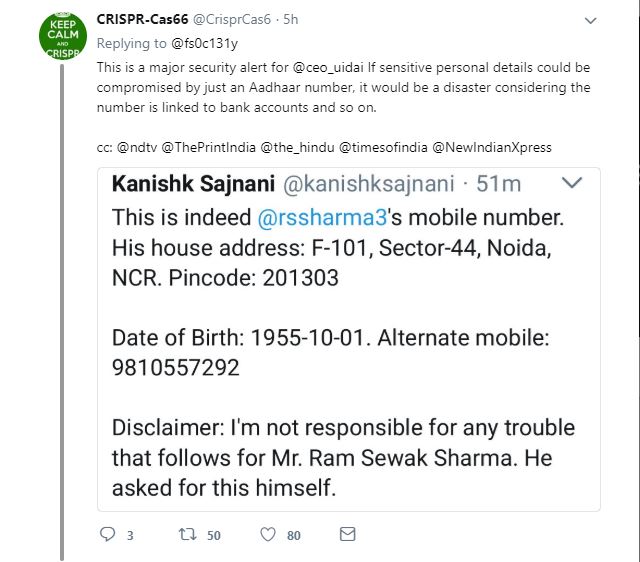
Task: Like the tweet with the heart icon
Action: pos(267,535)
